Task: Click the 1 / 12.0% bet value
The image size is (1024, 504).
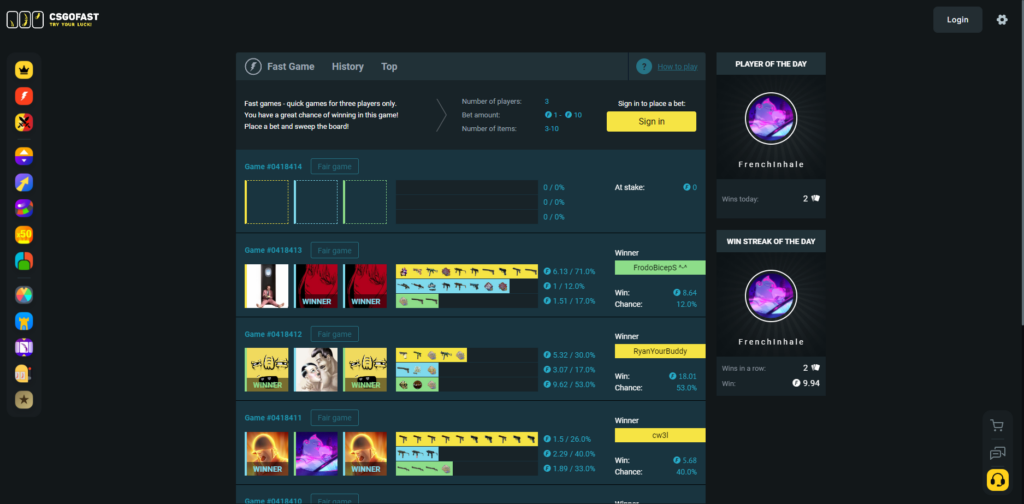Action: pos(564,286)
